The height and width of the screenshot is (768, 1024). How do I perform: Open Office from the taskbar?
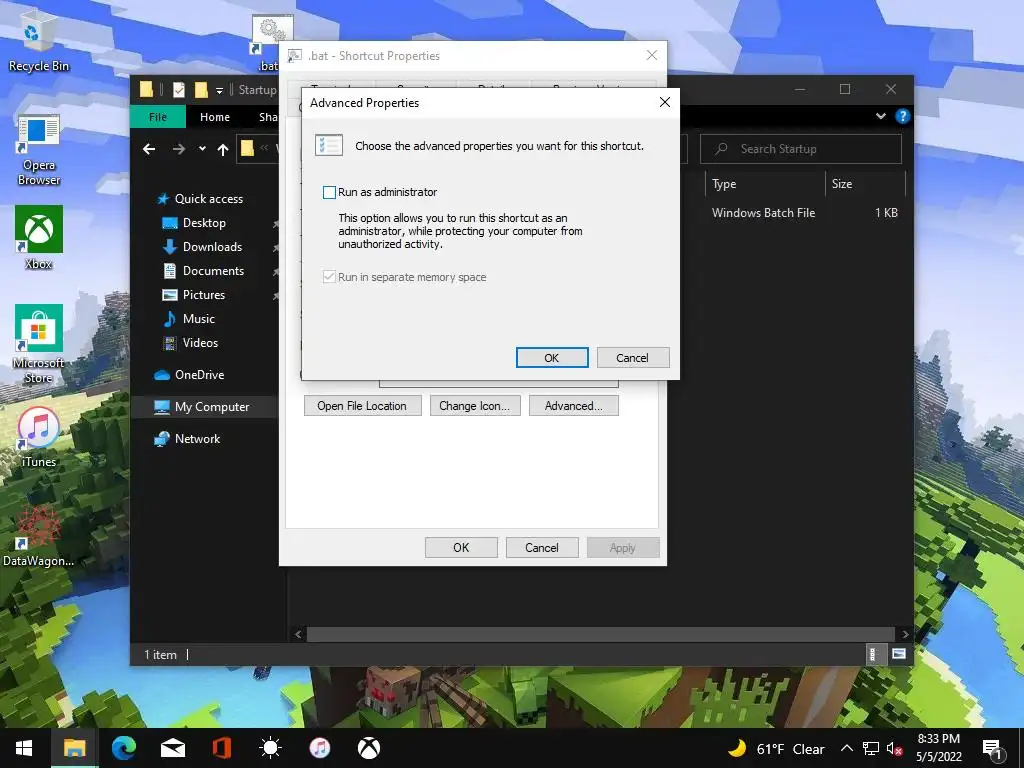pyautogui.click(x=221, y=748)
